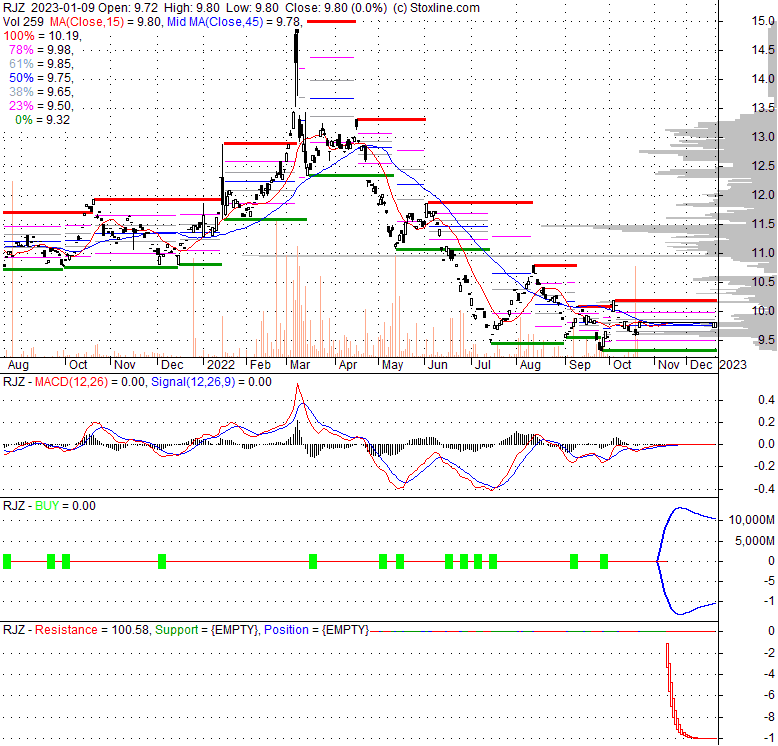Click the '-0.4' MACD axis value

(x=764, y=489)
